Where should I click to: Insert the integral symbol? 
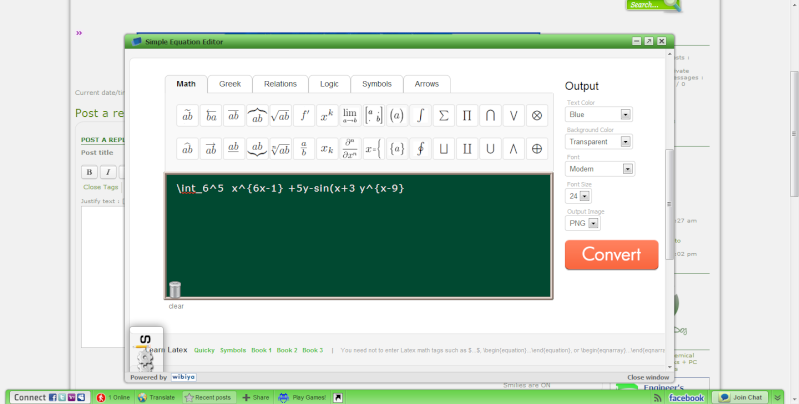click(x=420, y=116)
